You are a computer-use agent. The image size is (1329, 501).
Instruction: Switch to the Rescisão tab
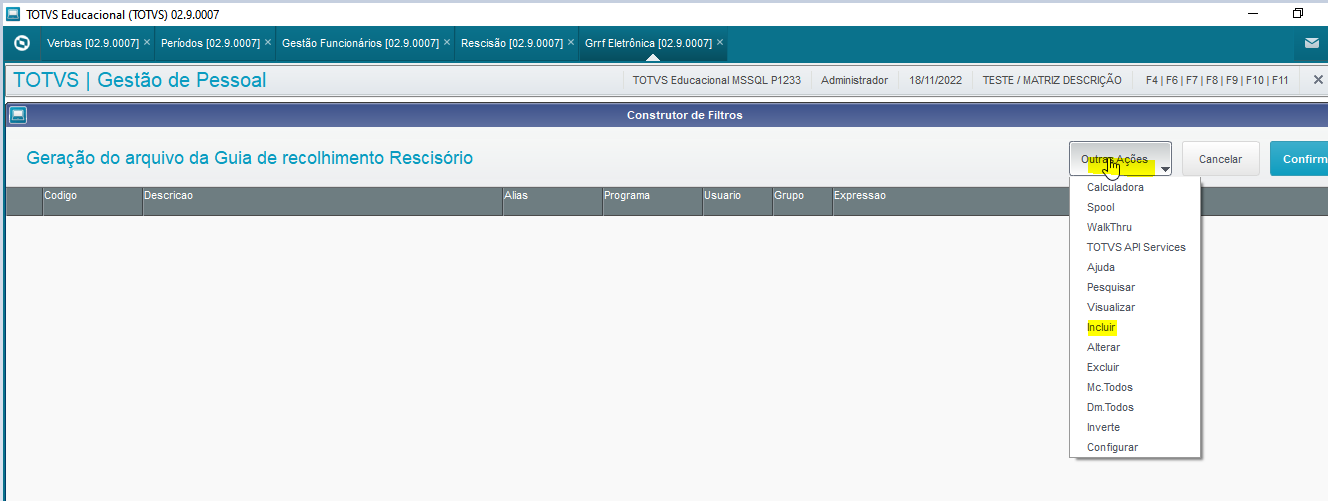tap(511, 43)
